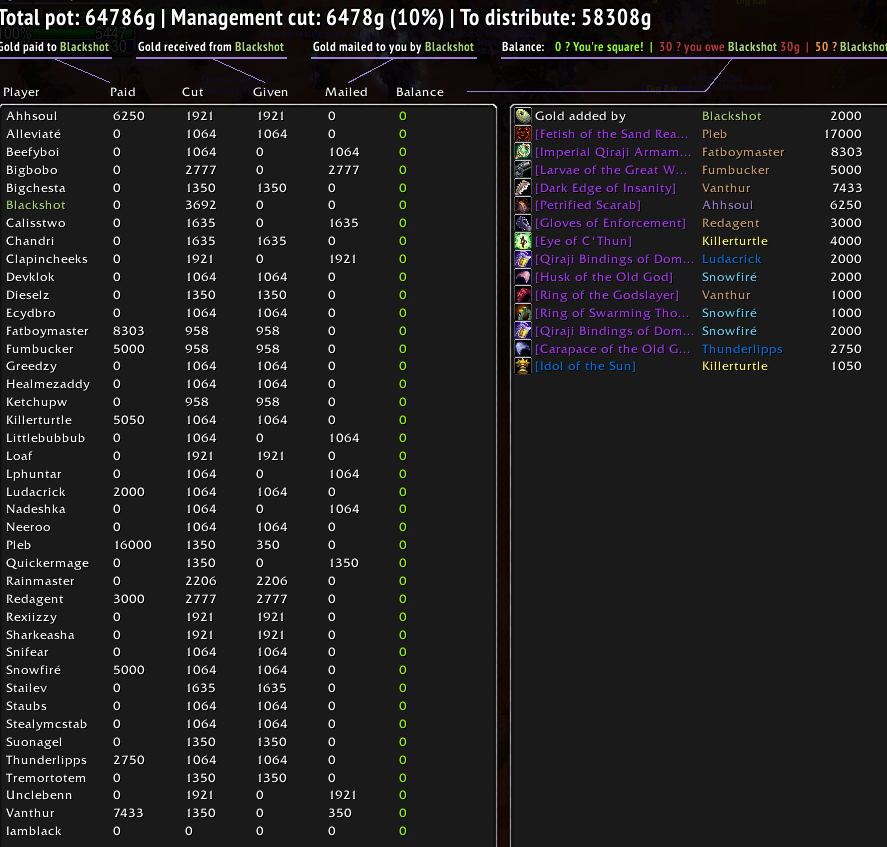Open the [Dark Edge of Insanity] item link
This screenshot has width=887, height=847.
(x=605, y=188)
